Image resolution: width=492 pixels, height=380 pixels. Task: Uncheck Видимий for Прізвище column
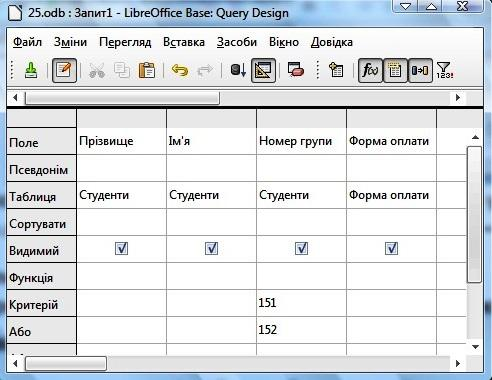click(x=121, y=249)
